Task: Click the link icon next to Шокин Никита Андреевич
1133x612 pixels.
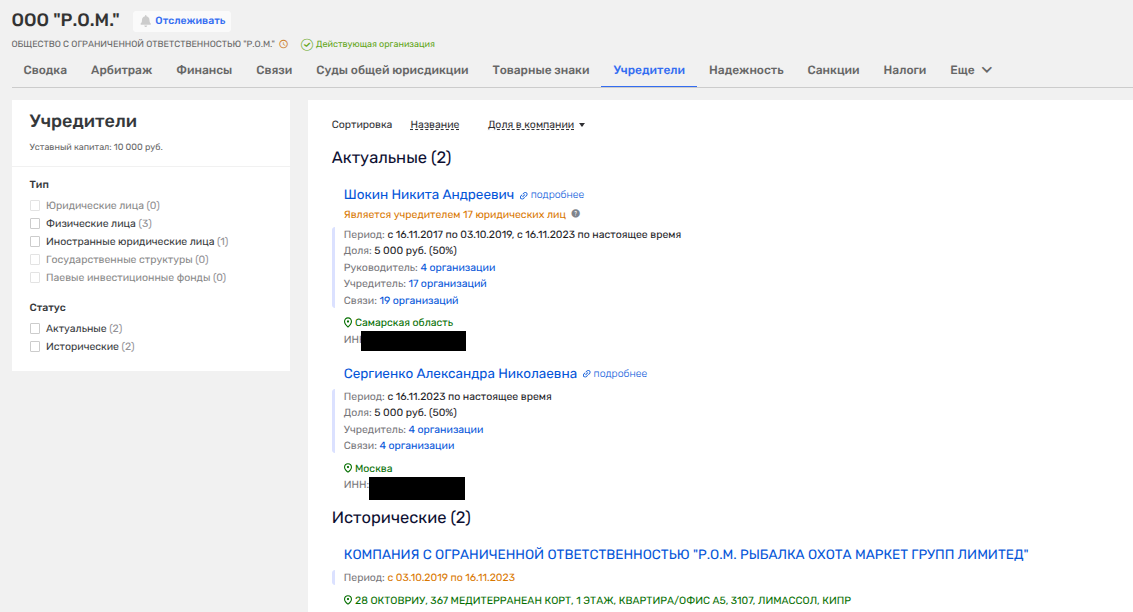Action: pos(524,195)
